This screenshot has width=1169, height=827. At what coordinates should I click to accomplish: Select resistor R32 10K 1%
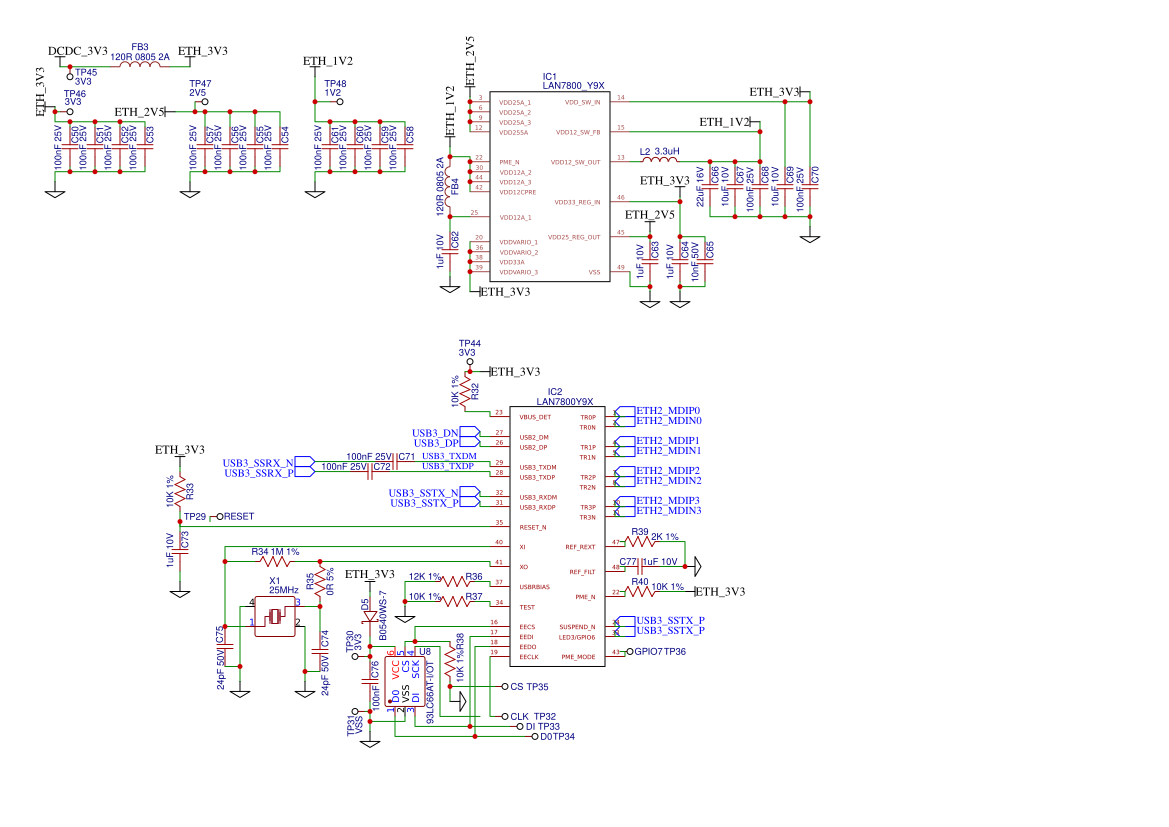(x=465, y=391)
